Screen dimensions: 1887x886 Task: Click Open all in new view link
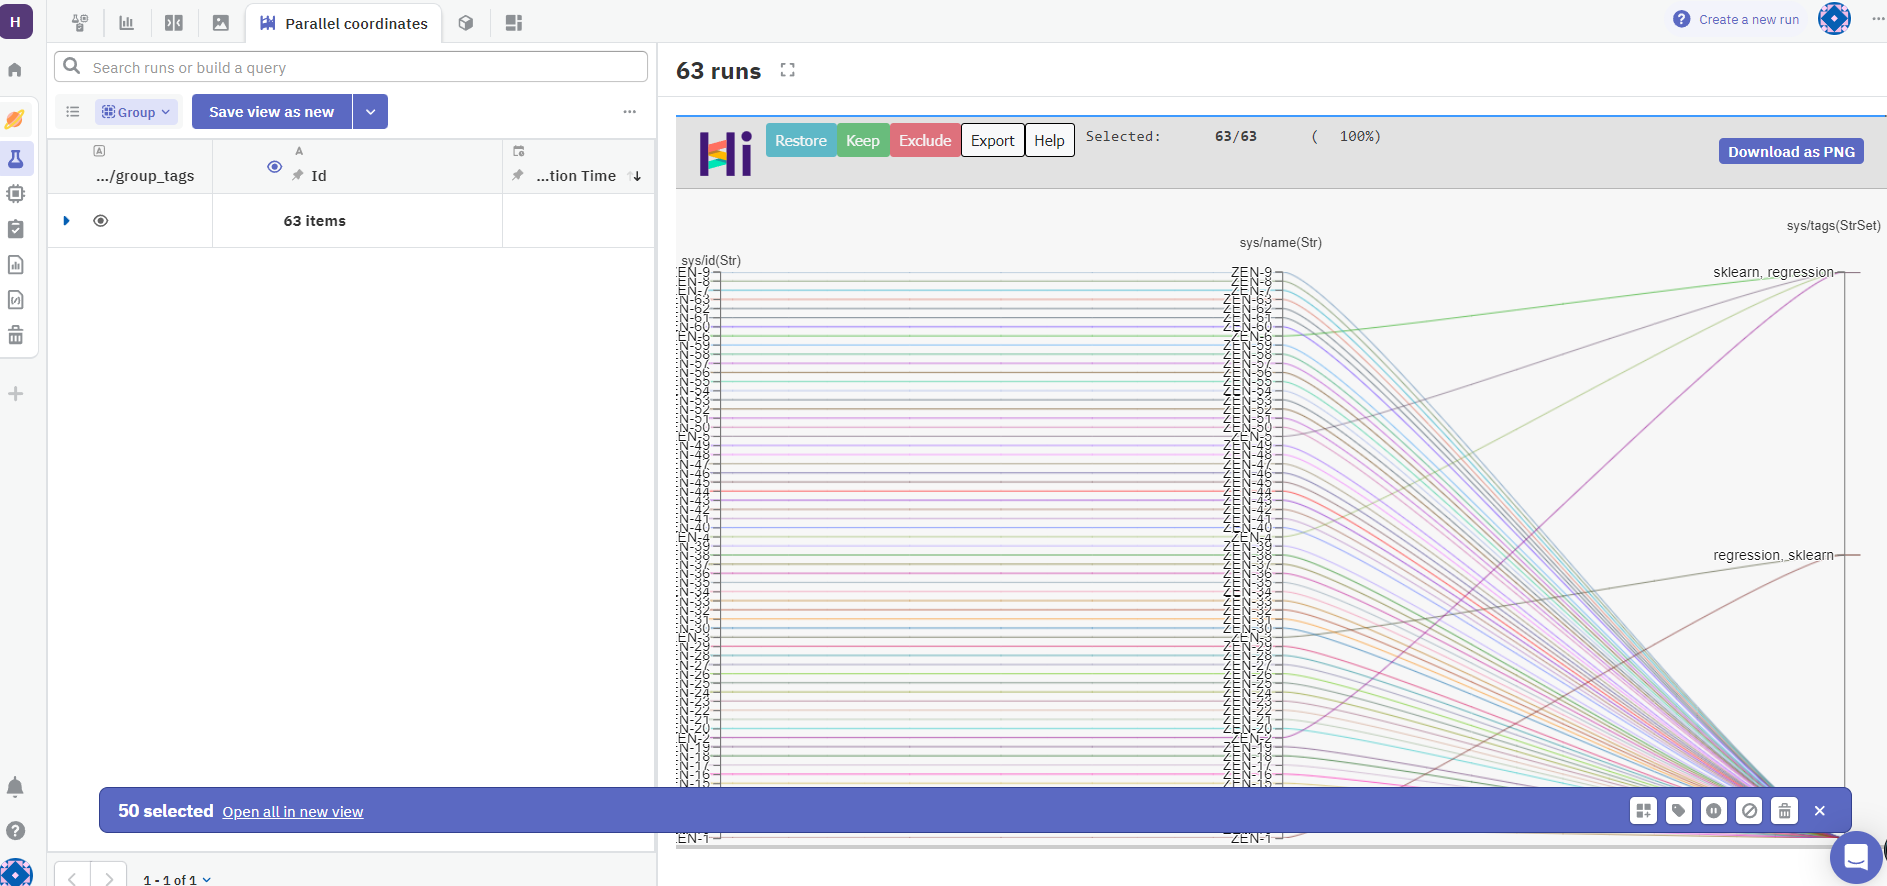coord(293,811)
